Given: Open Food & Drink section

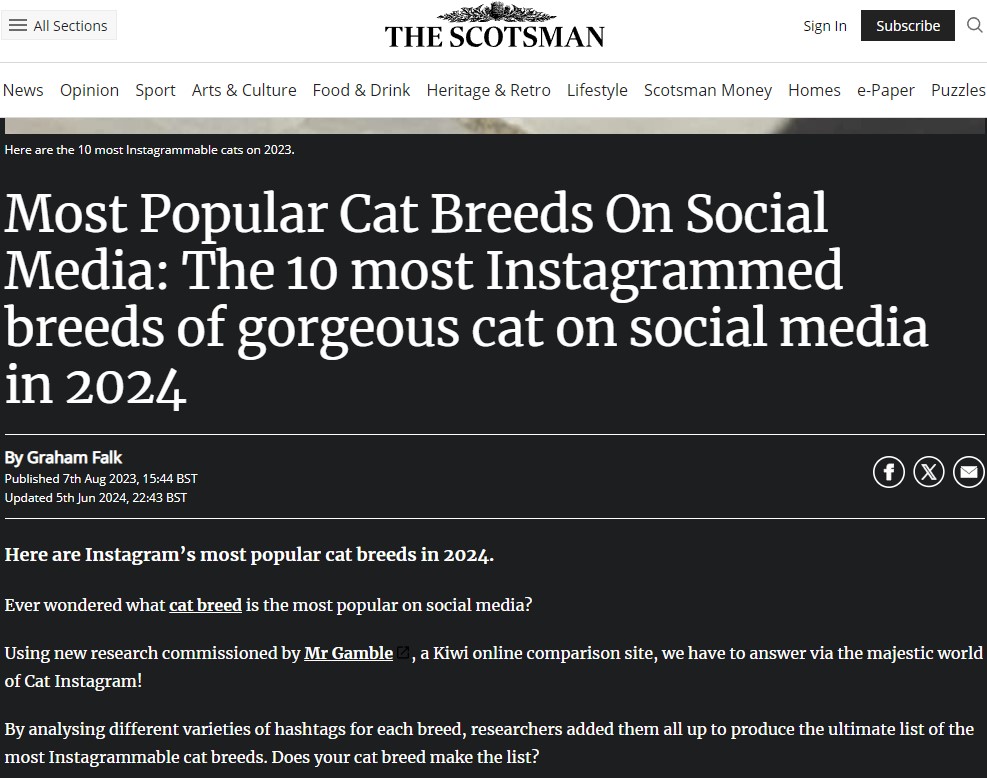Looking at the screenshot, I should click(361, 90).
